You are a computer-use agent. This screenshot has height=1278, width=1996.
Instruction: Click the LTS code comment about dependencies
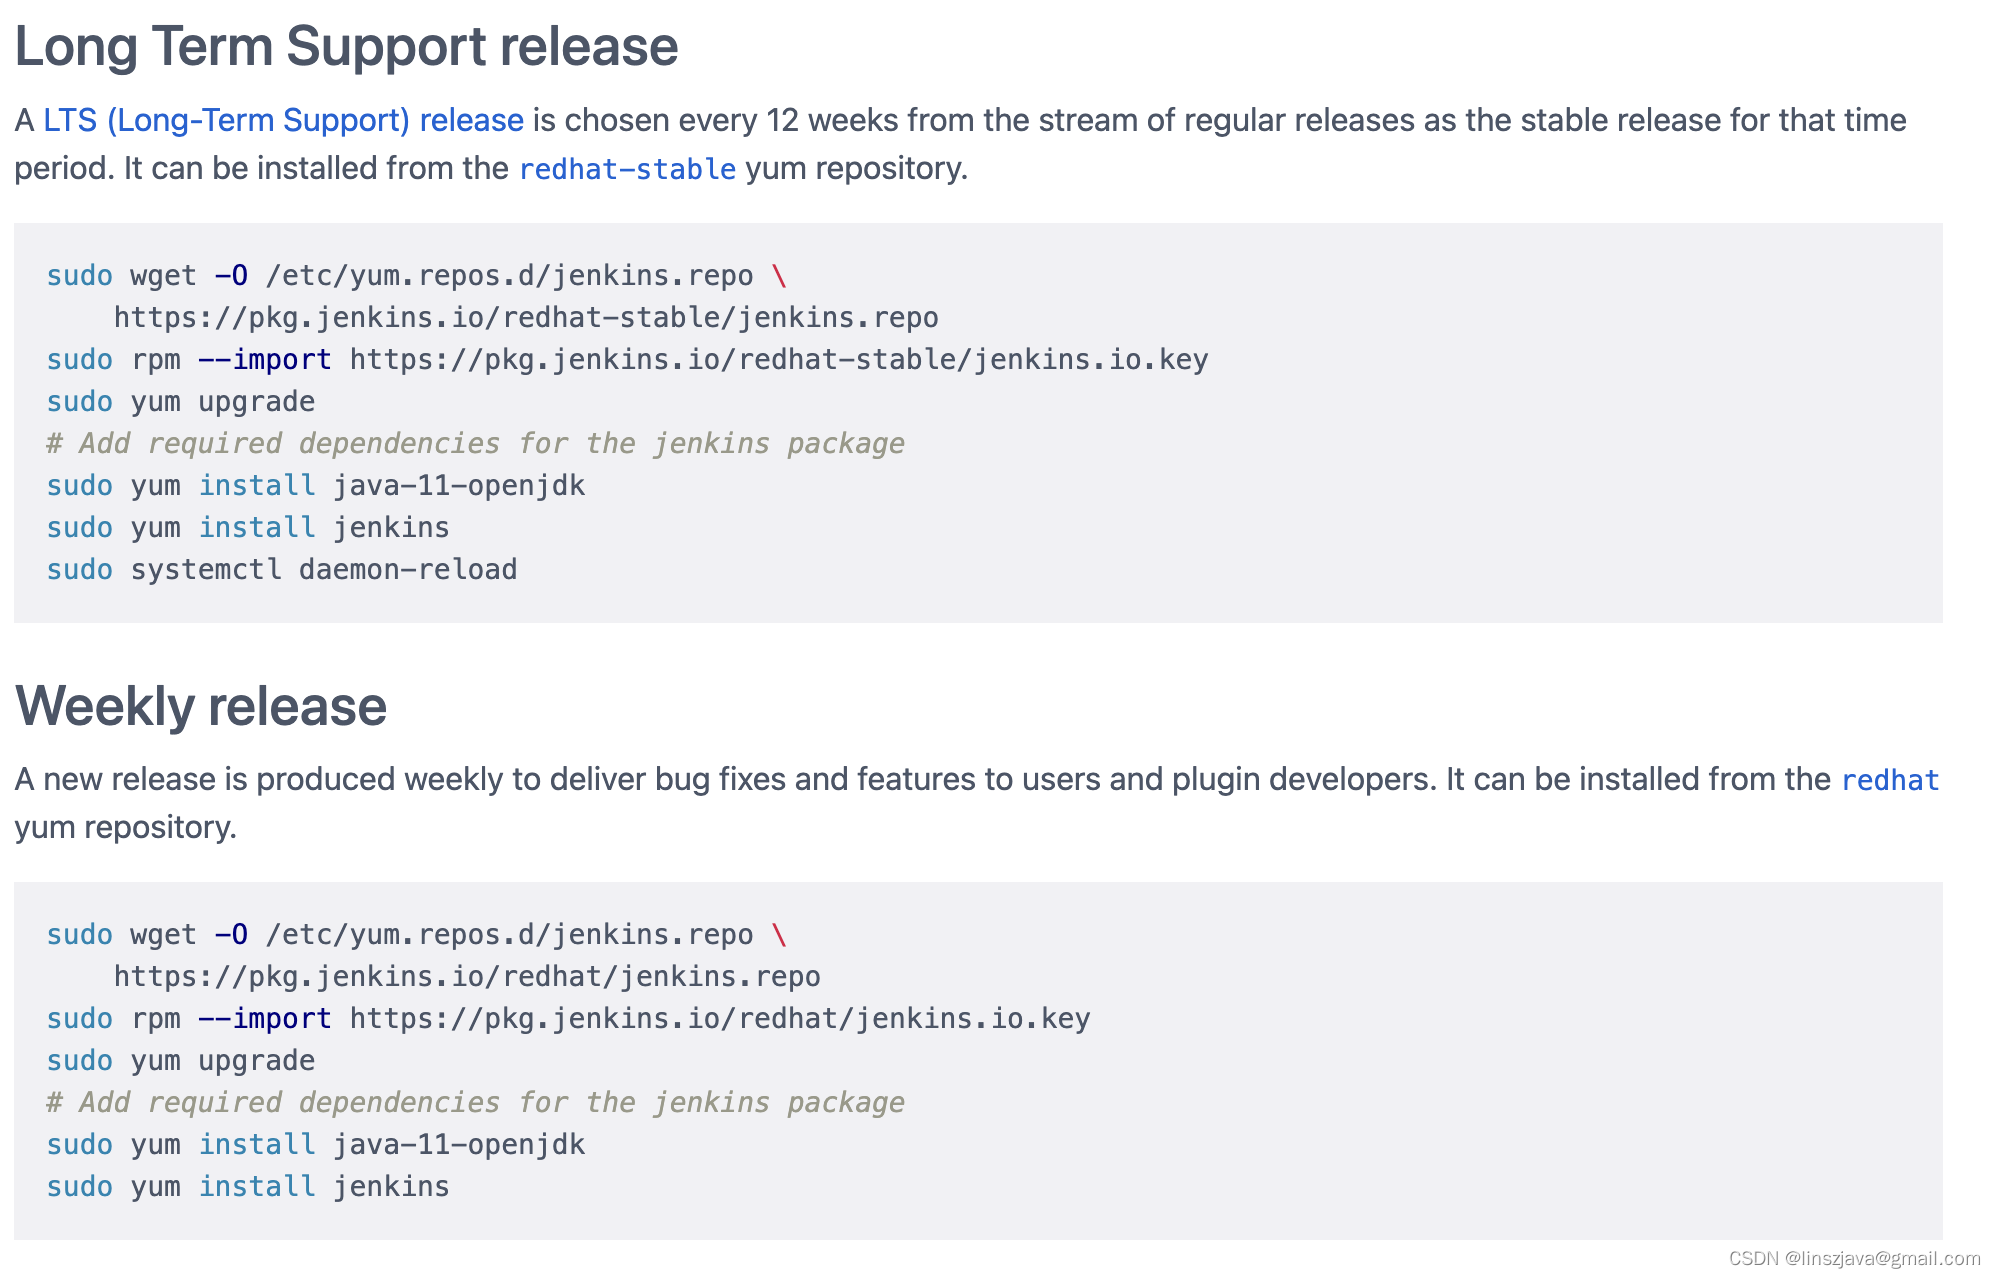476,444
